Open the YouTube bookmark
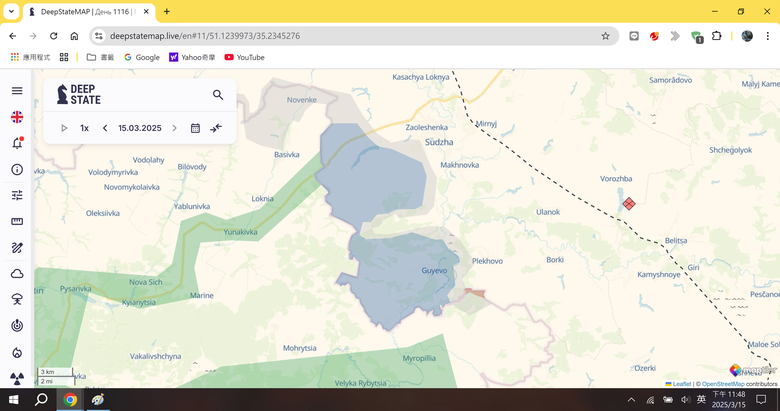Screen dimensions: 780x411 244,57
